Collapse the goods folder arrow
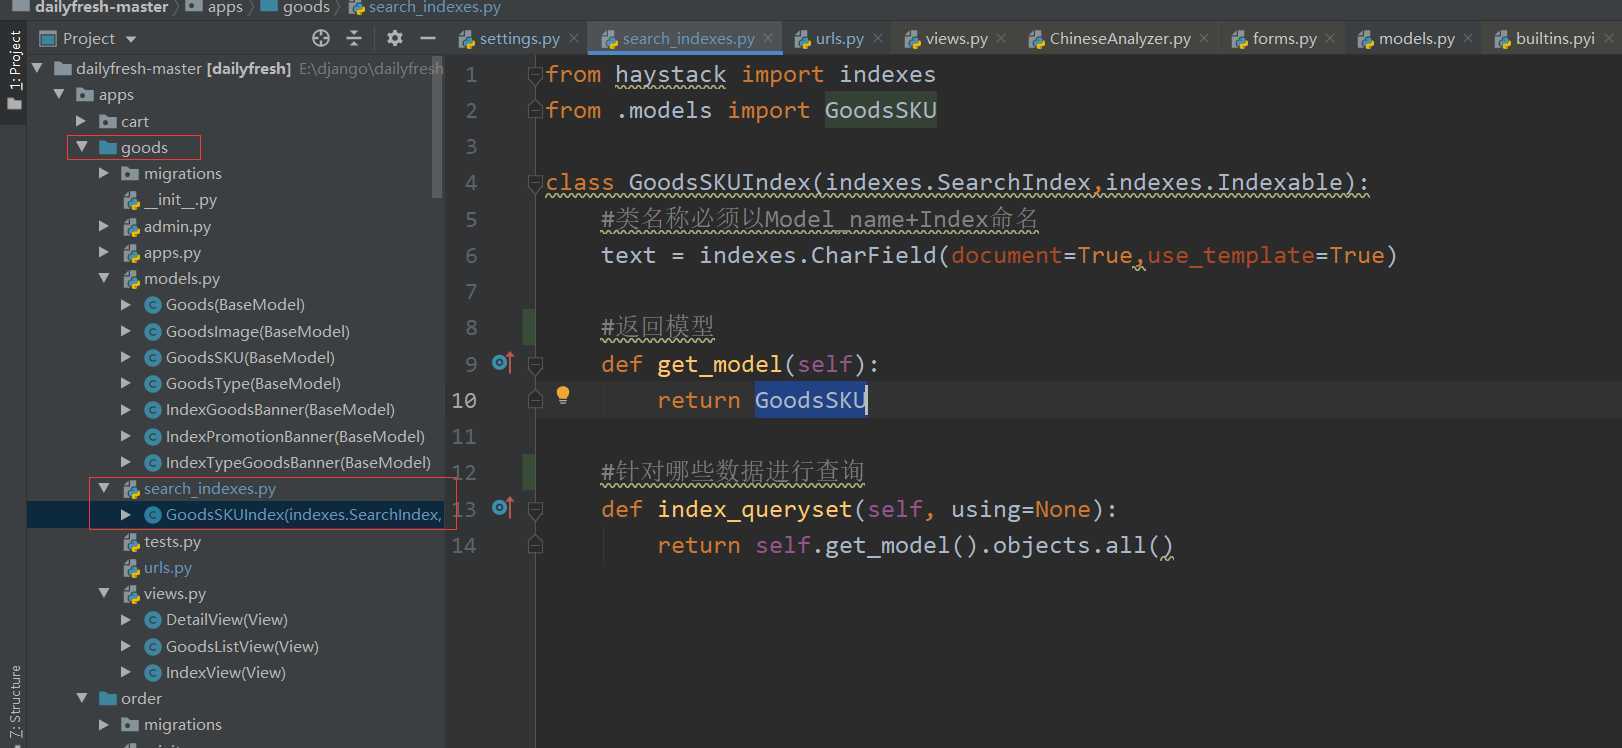Viewport: 1622px width, 748px height. coord(82,147)
